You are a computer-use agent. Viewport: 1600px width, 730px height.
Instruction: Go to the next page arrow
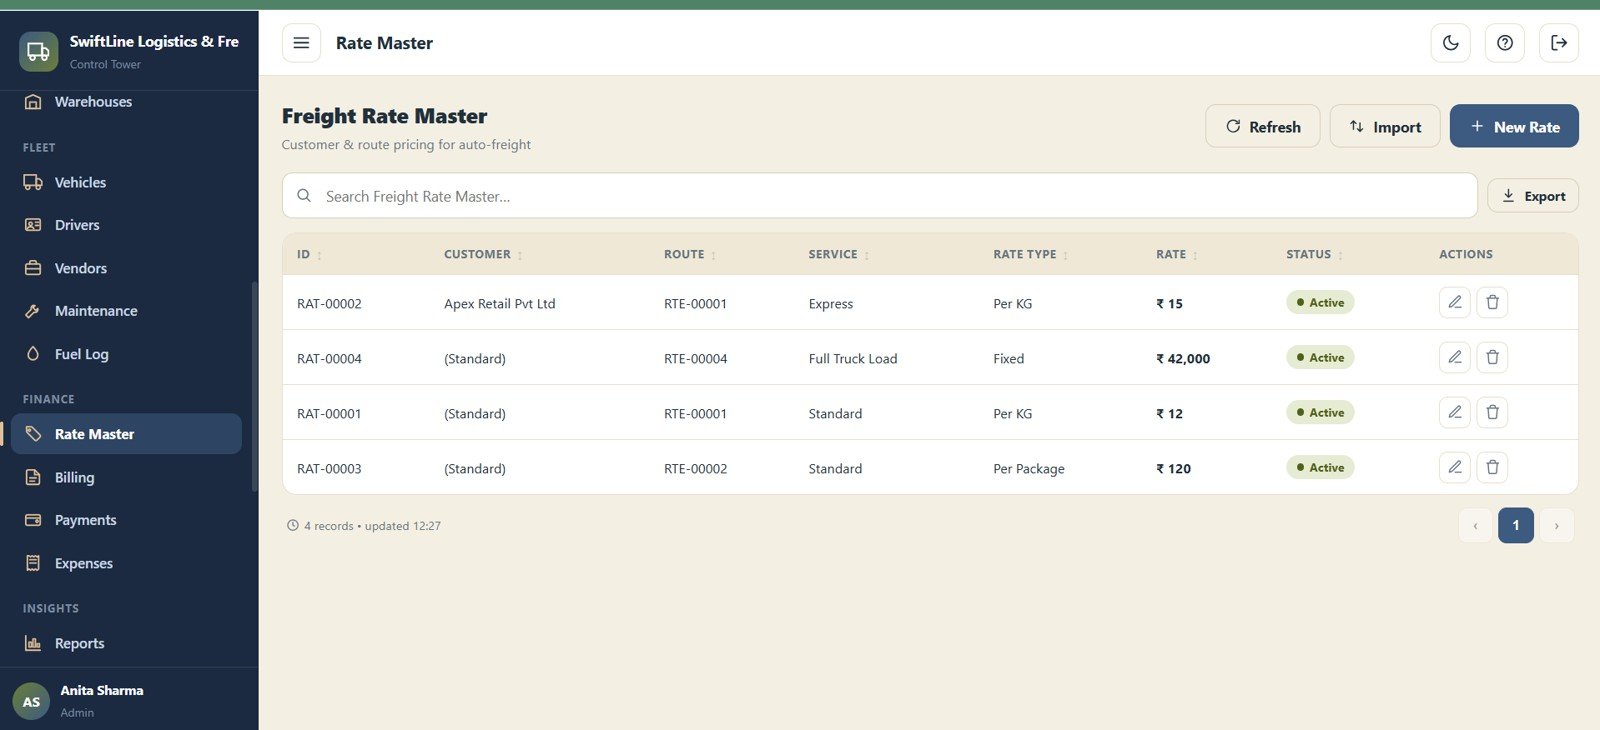(1556, 525)
